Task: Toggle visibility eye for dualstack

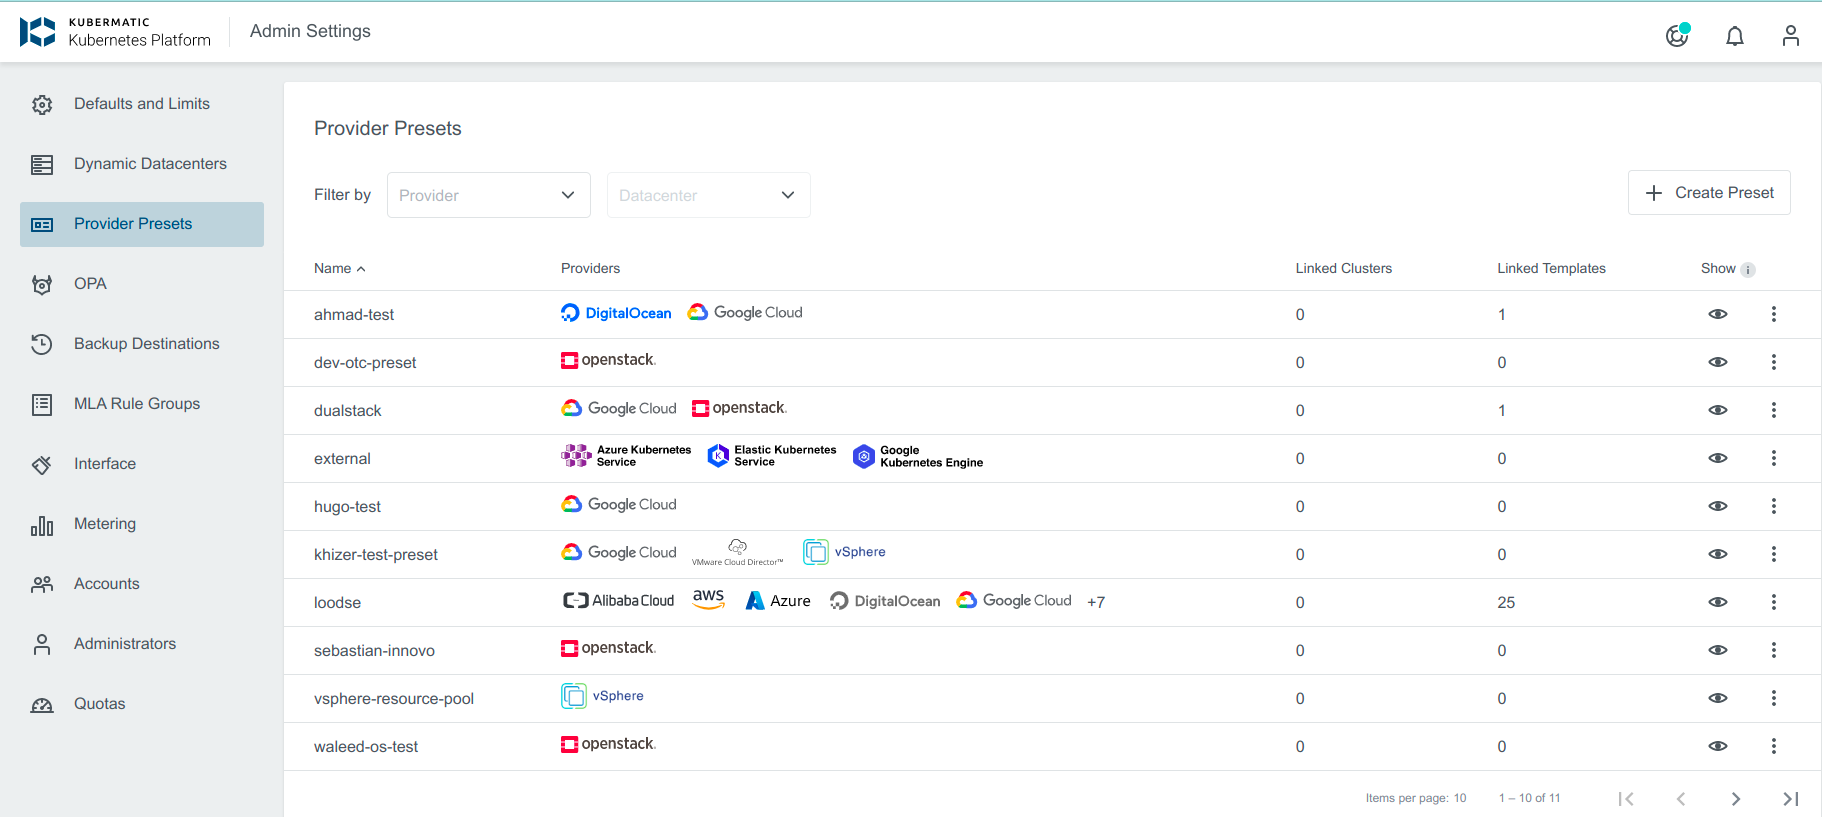Action: pos(1718,410)
